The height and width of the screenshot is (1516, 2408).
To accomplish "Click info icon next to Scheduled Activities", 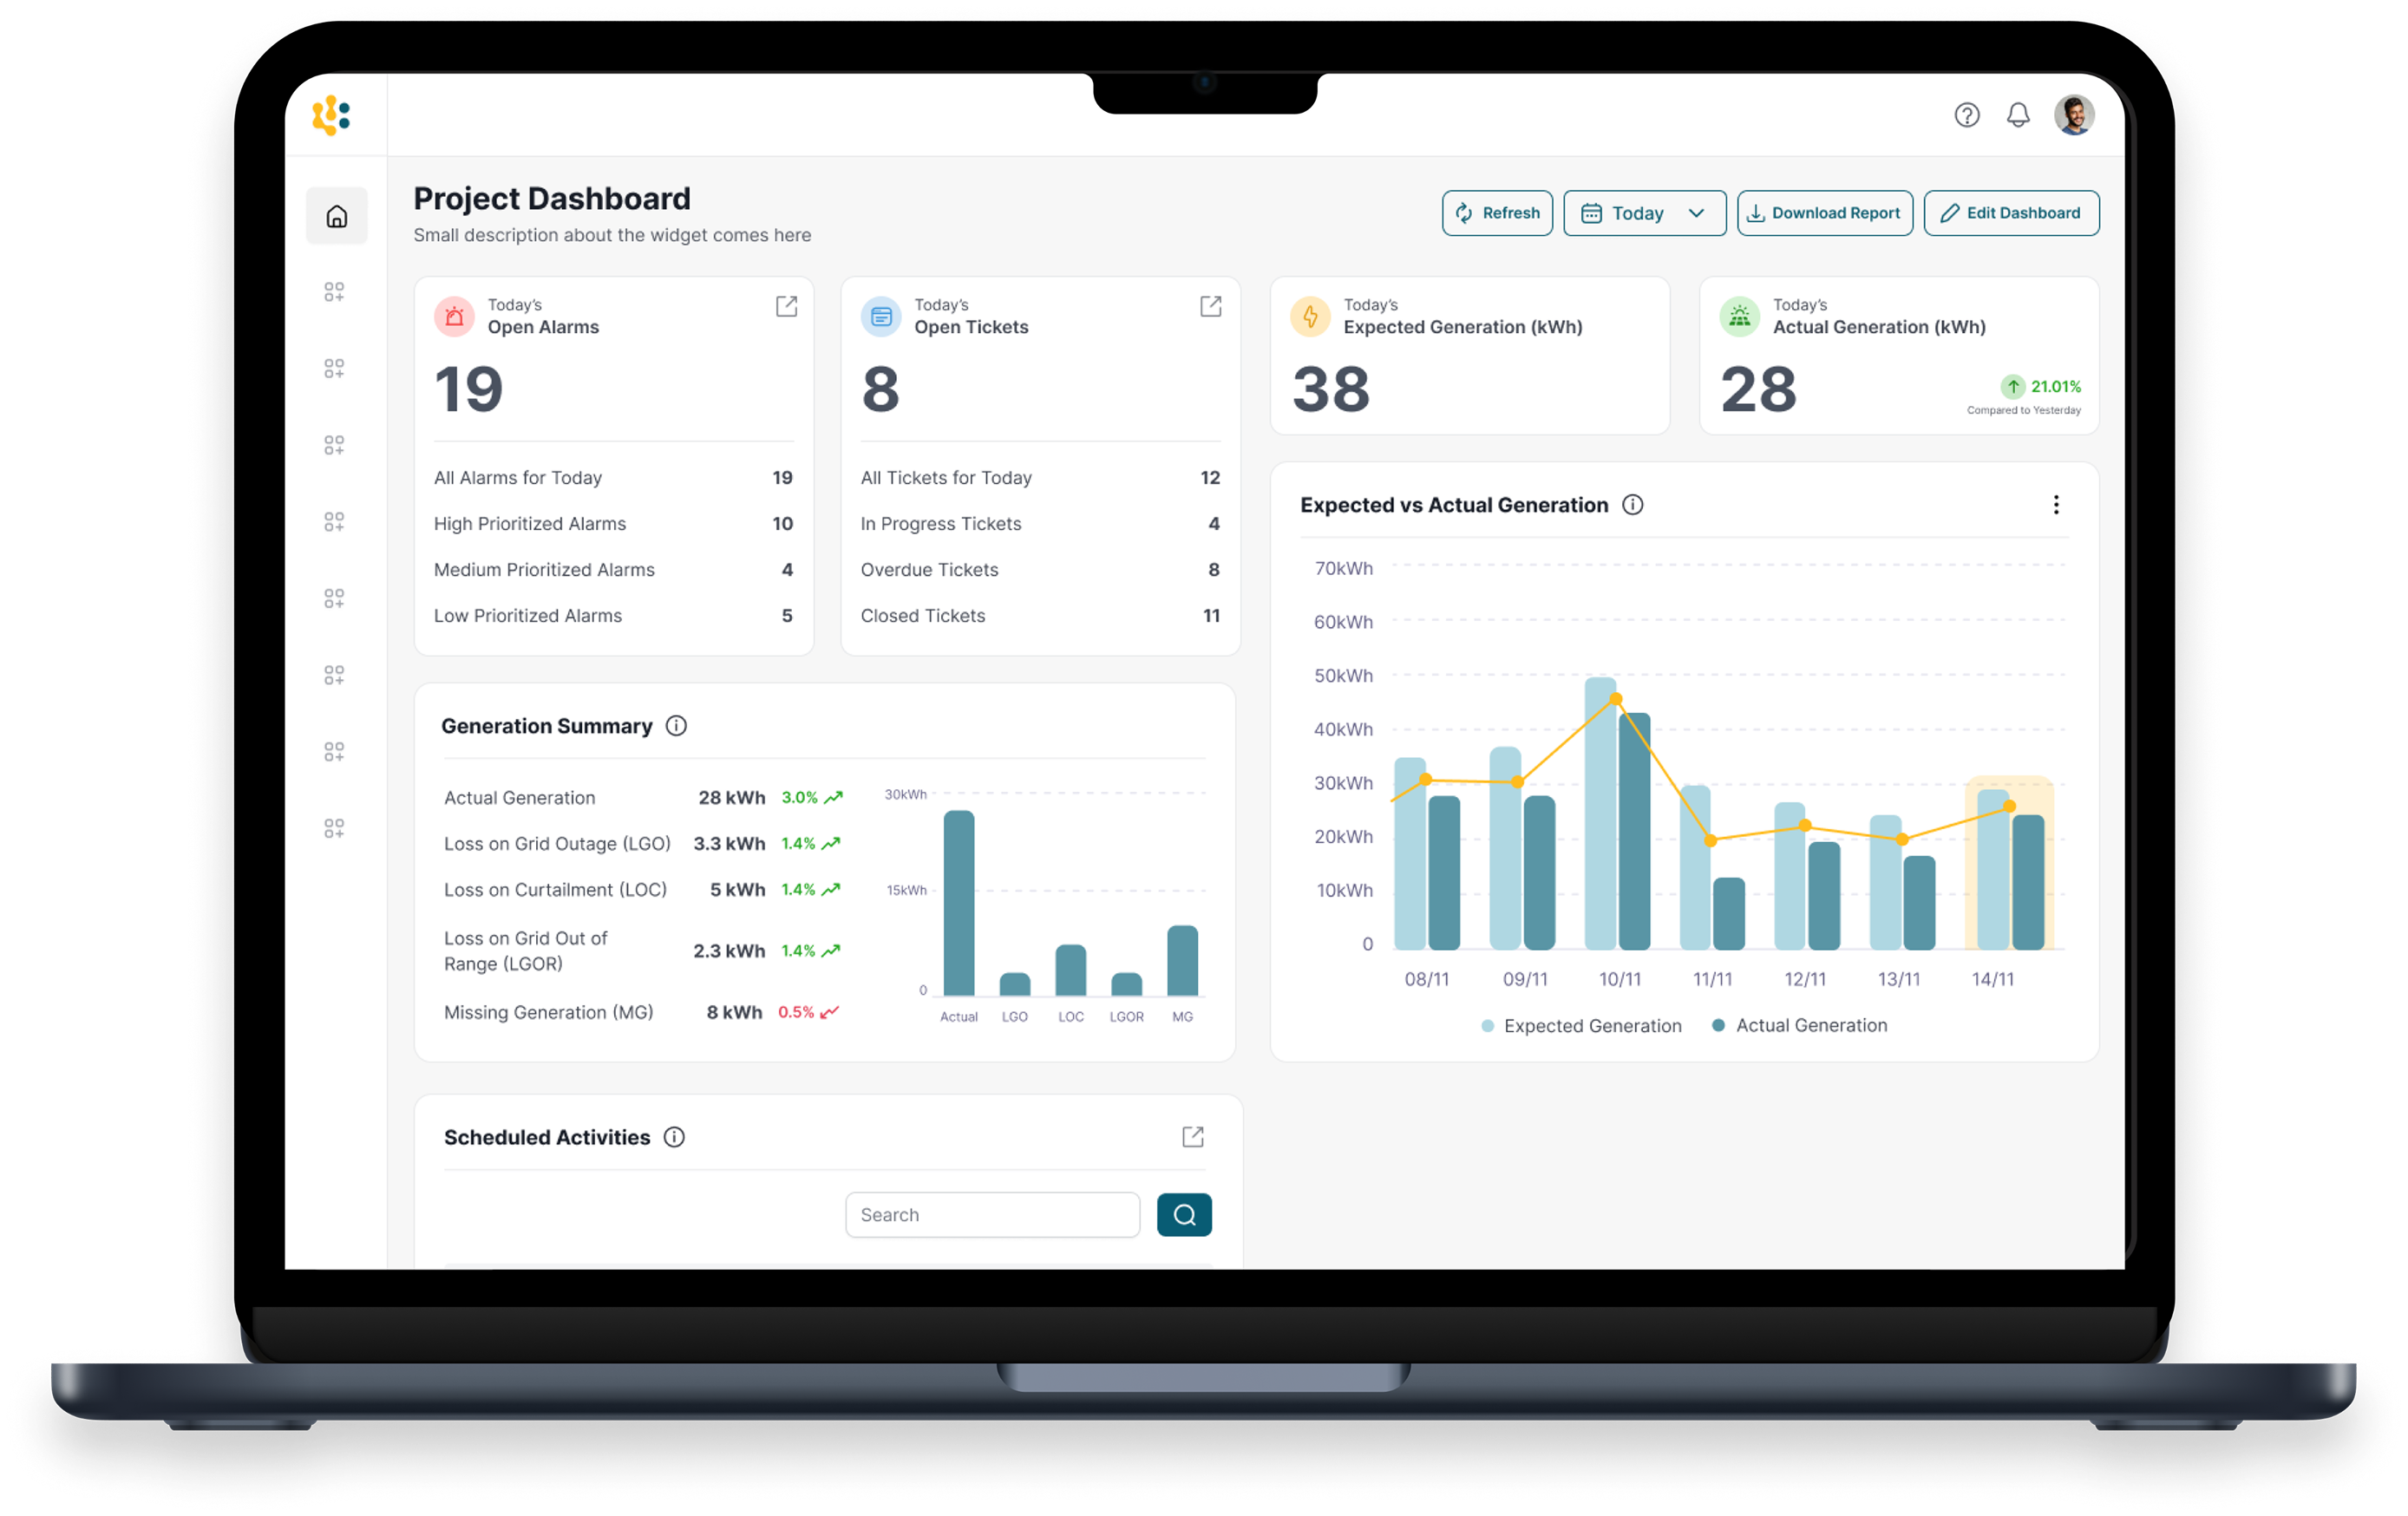I will click(x=674, y=1137).
